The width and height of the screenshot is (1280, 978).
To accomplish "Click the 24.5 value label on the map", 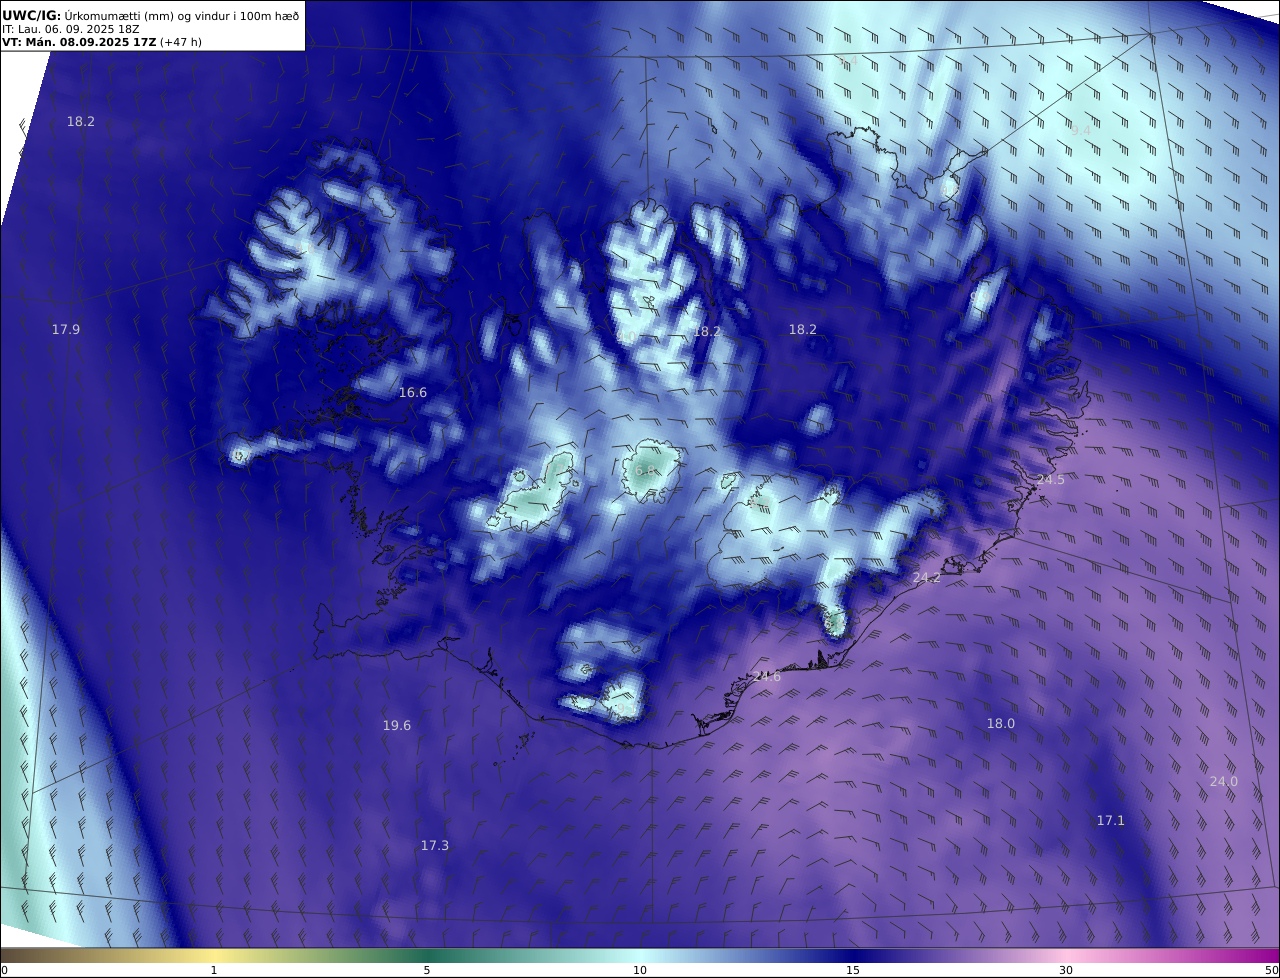I will [1051, 480].
